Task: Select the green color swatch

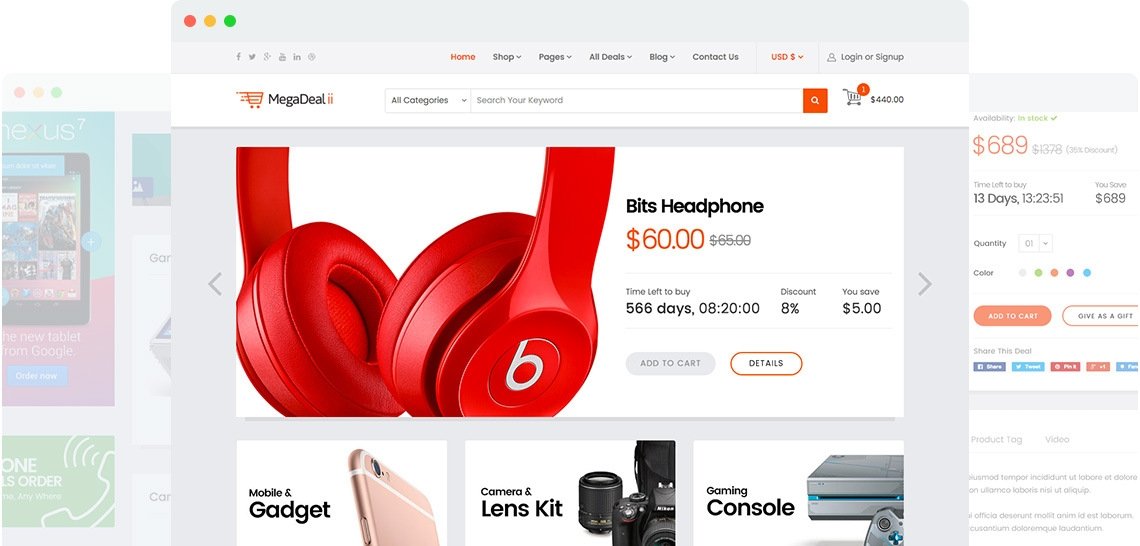Action: pyautogui.click(x=1038, y=273)
